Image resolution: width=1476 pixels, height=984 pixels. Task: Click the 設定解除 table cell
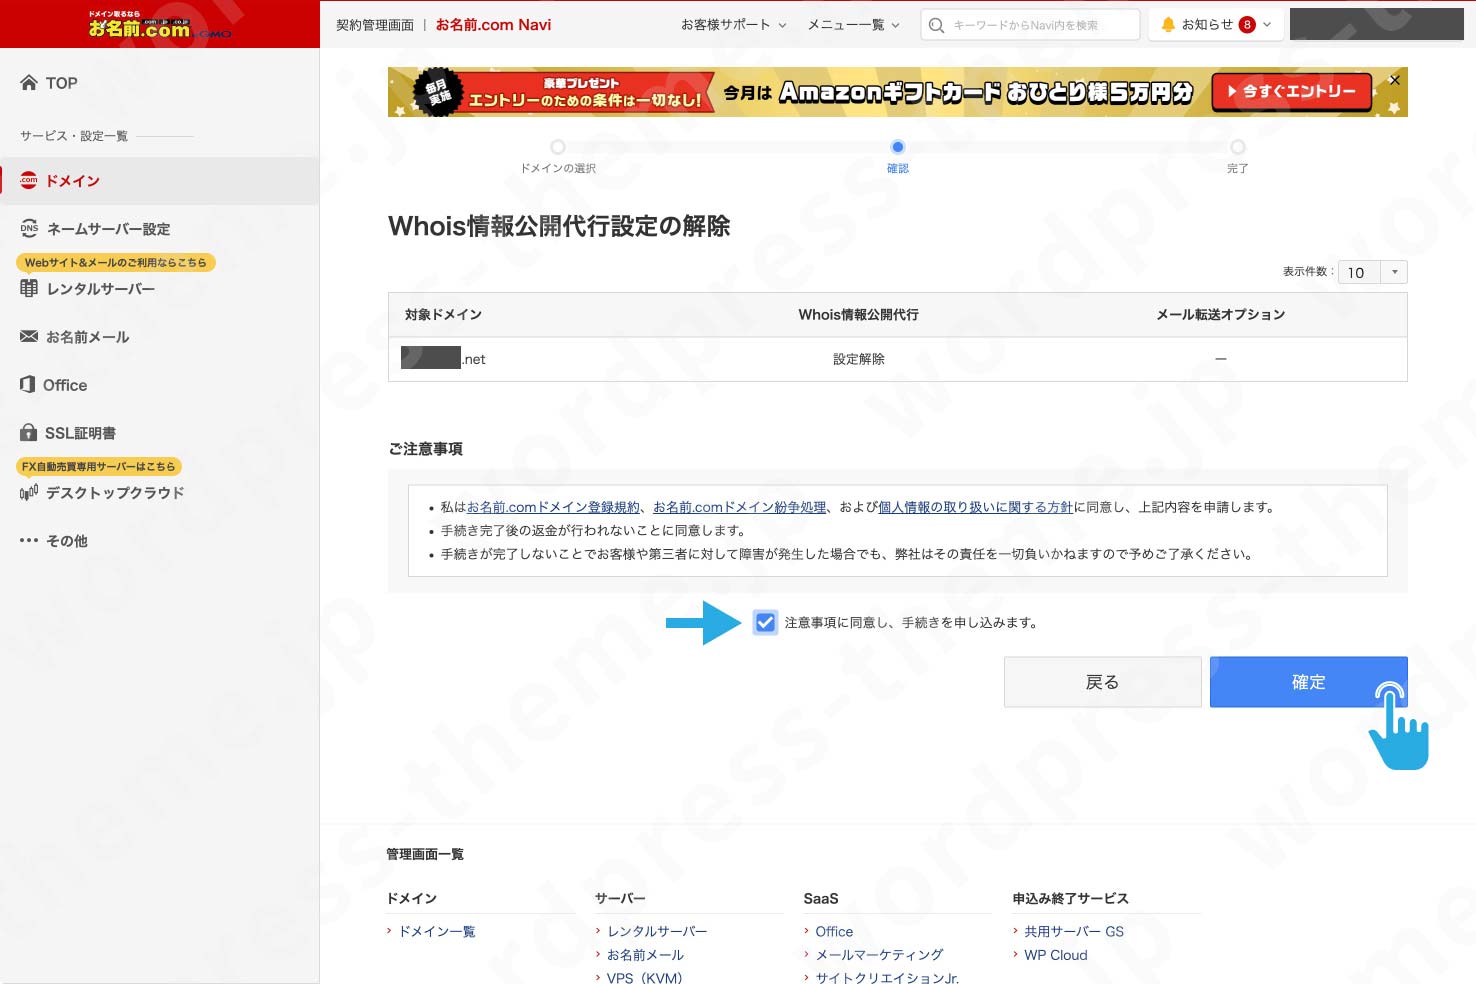pyautogui.click(x=859, y=359)
